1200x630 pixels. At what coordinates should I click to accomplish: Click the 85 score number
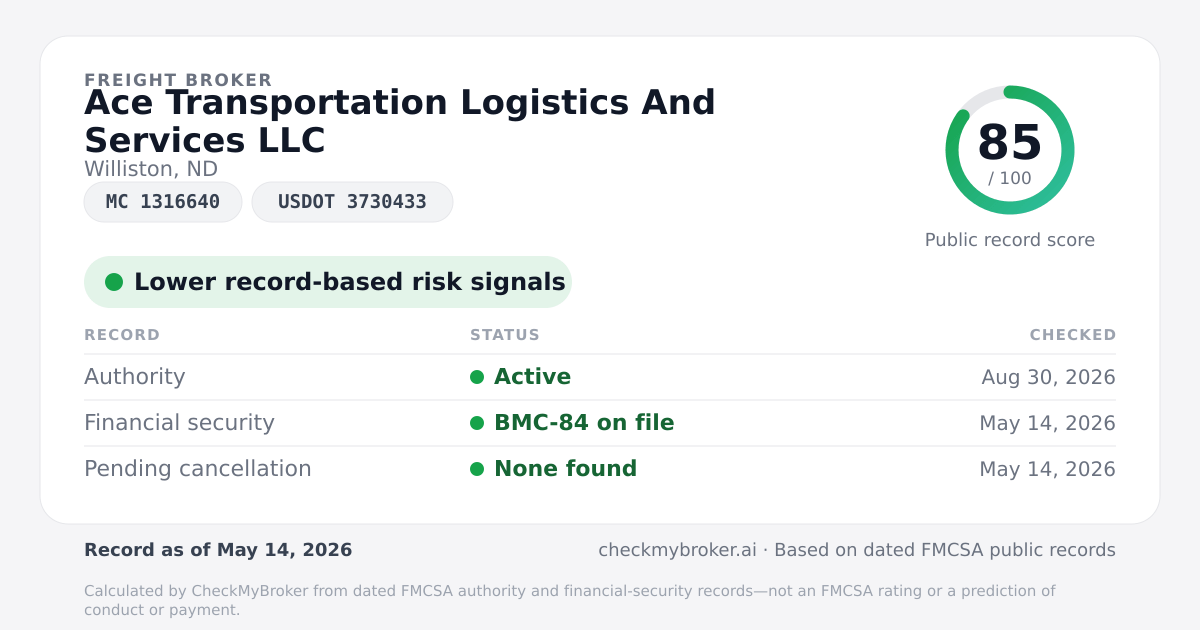coord(1010,143)
